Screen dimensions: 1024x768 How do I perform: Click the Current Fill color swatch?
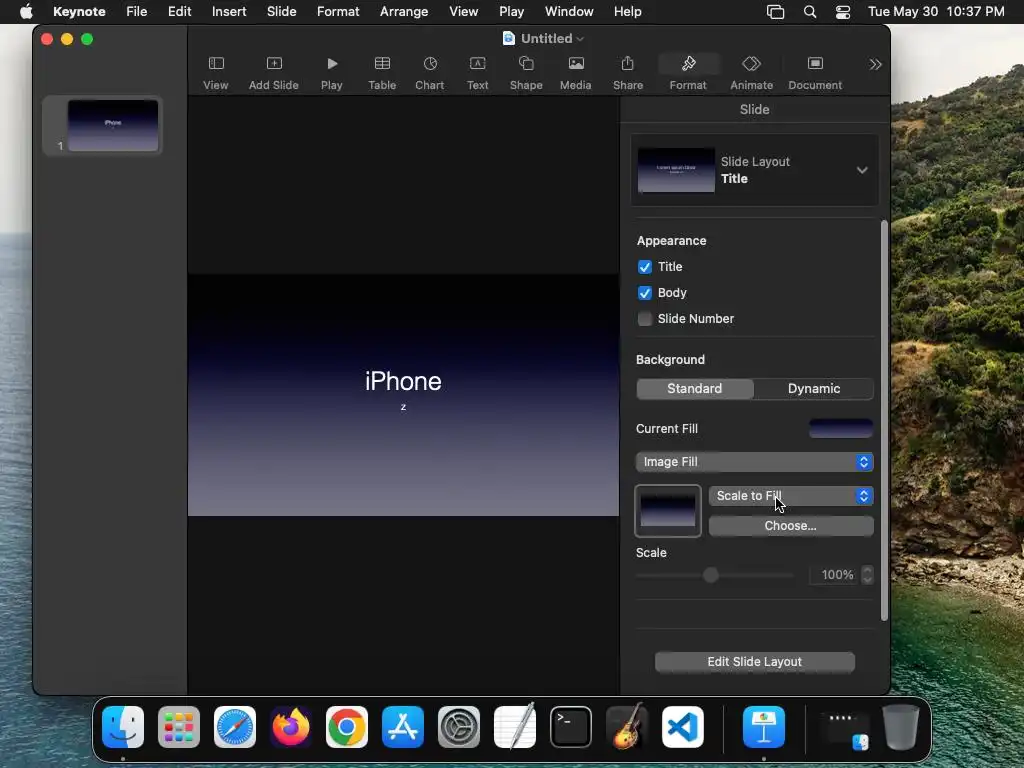pos(840,428)
